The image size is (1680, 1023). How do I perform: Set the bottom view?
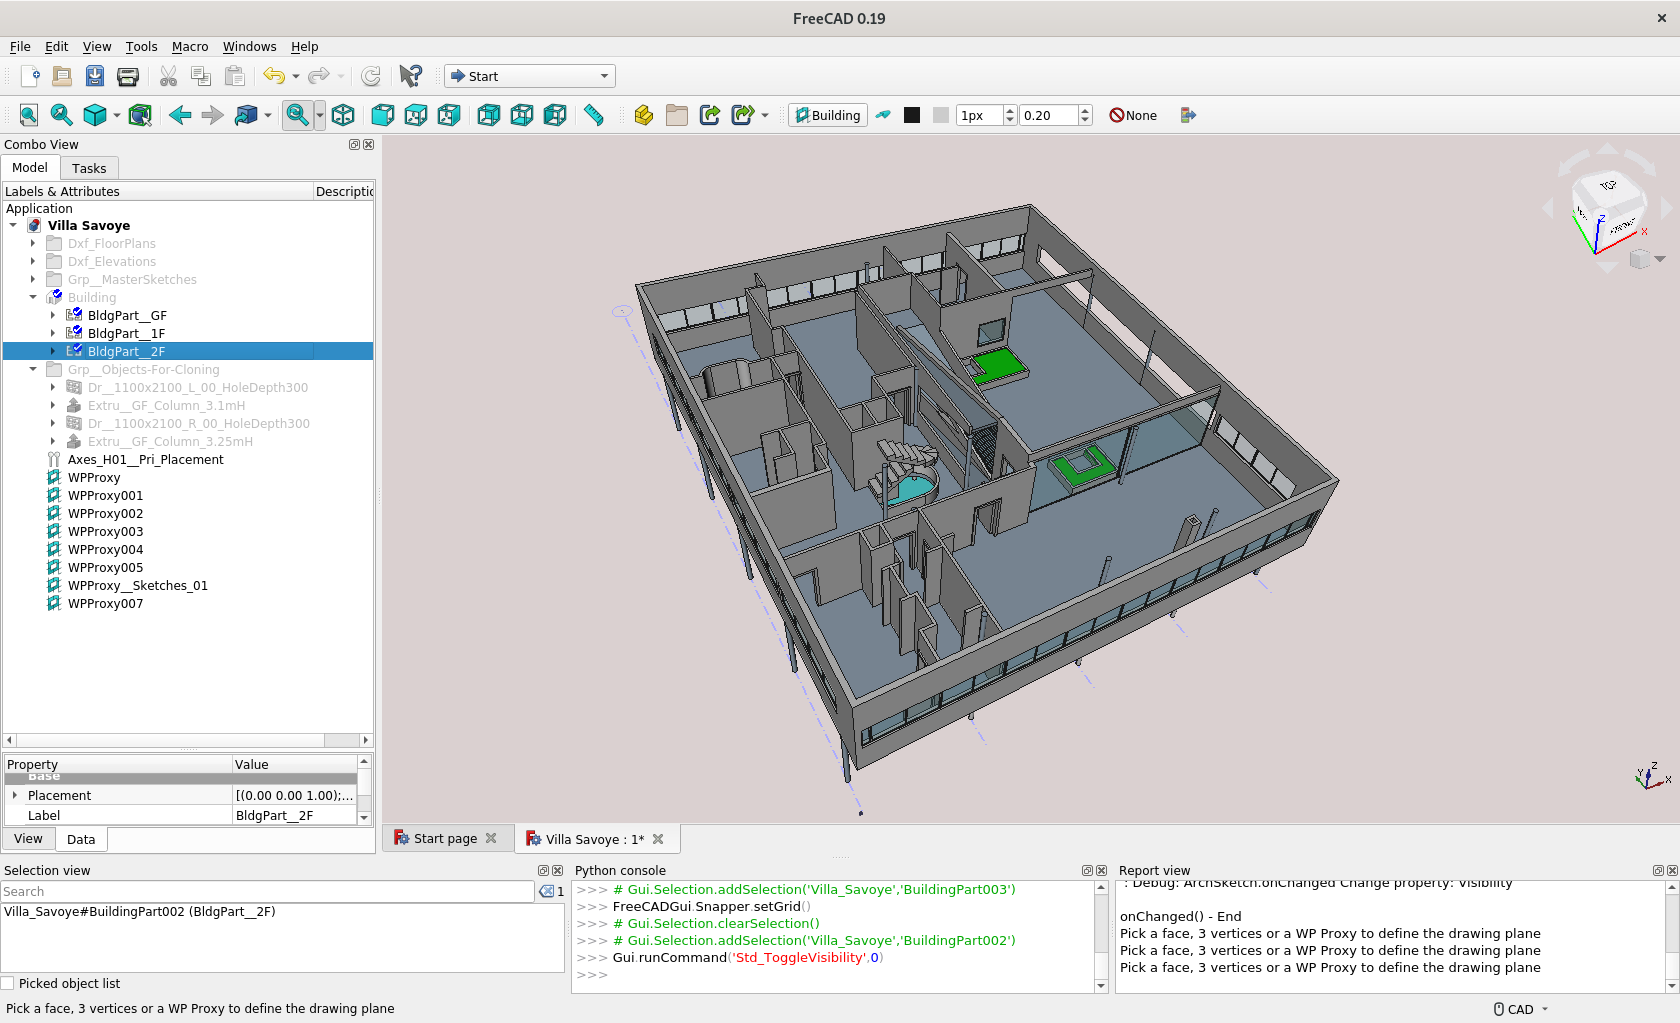[x=522, y=115]
